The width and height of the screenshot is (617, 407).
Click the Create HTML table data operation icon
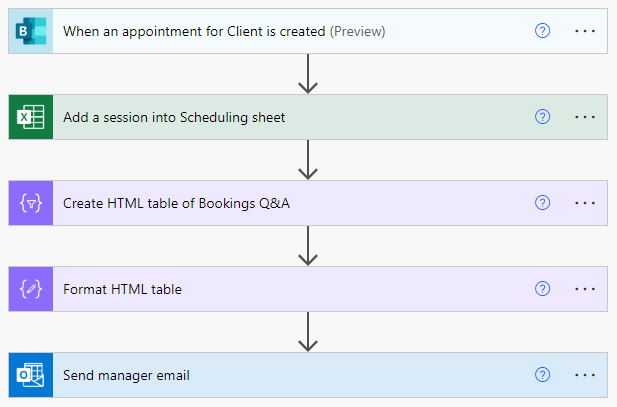(31, 203)
